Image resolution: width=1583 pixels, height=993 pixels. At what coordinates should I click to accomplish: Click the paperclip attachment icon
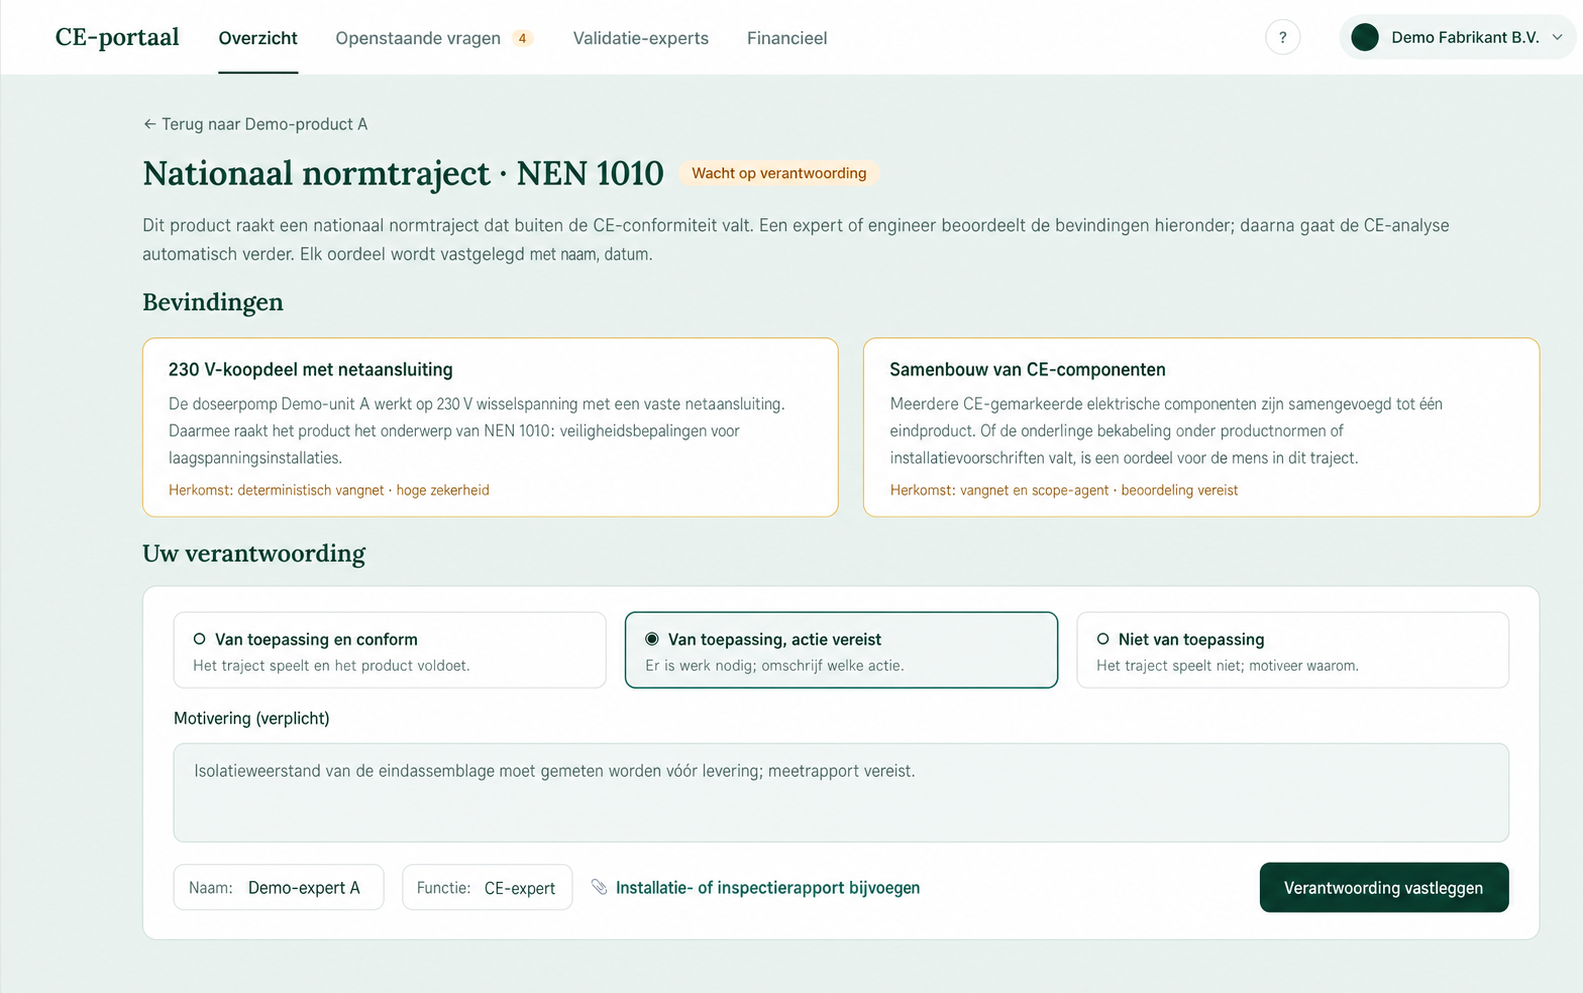(599, 887)
